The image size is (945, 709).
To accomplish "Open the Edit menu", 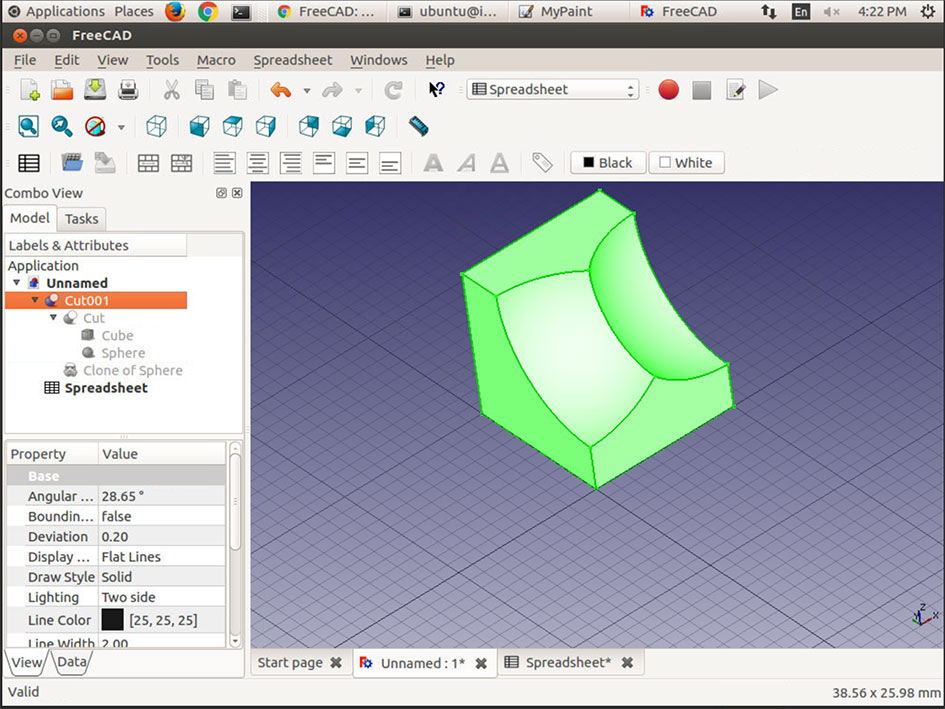I will [66, 60].
